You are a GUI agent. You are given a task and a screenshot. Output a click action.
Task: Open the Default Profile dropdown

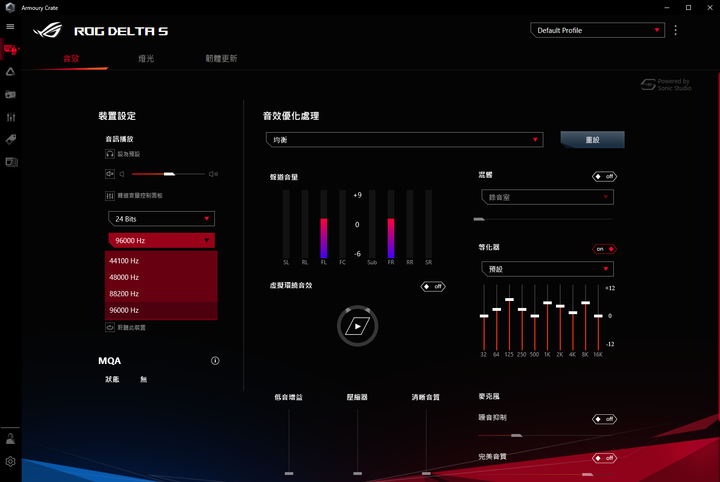click(x=597, y=30)
